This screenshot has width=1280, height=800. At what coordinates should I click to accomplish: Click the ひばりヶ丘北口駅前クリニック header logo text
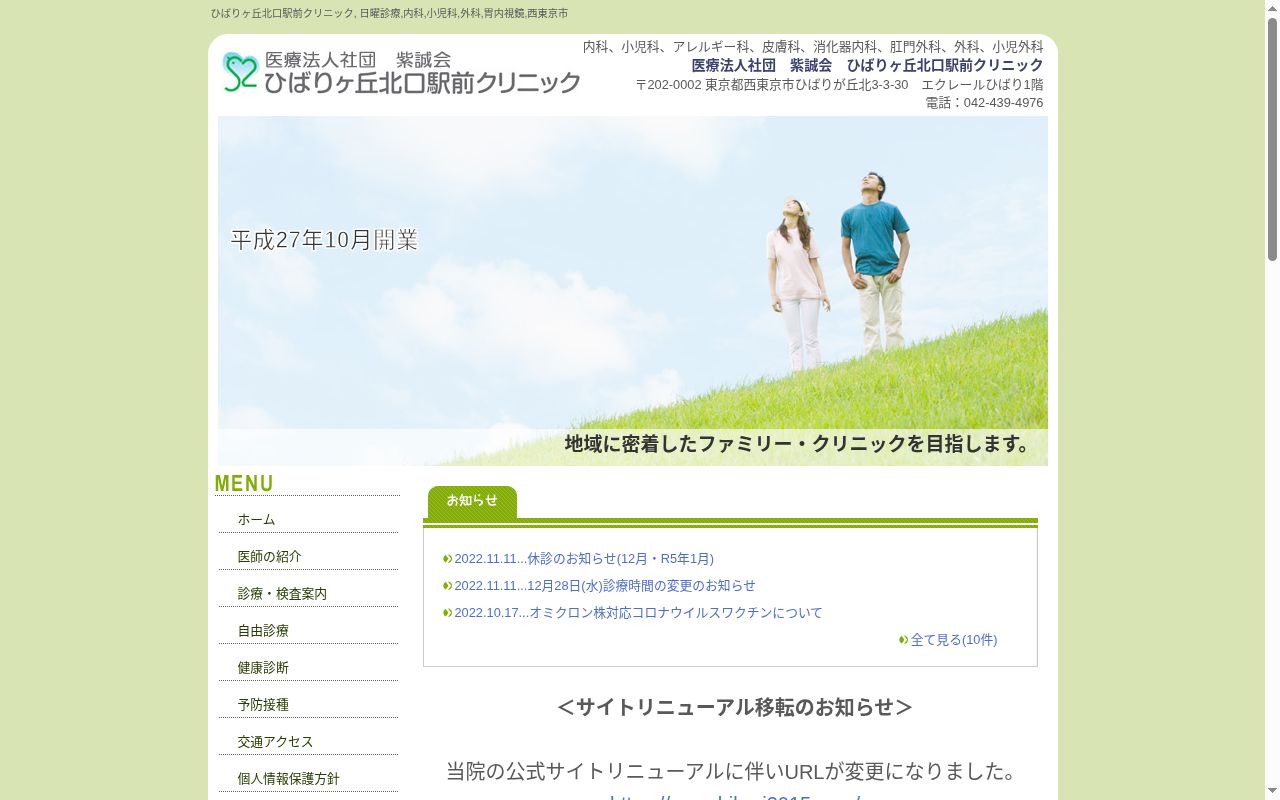(422, 83)
